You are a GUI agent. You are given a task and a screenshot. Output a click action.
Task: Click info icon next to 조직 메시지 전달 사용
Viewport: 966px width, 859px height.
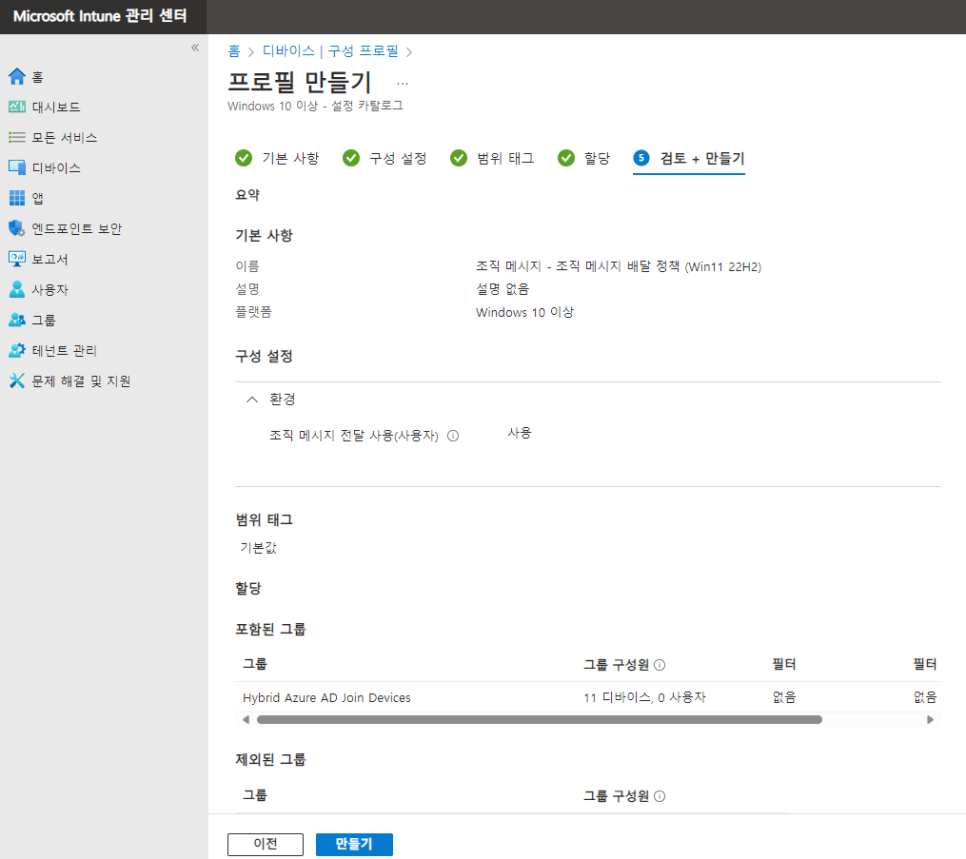click(x=453, y=436)
